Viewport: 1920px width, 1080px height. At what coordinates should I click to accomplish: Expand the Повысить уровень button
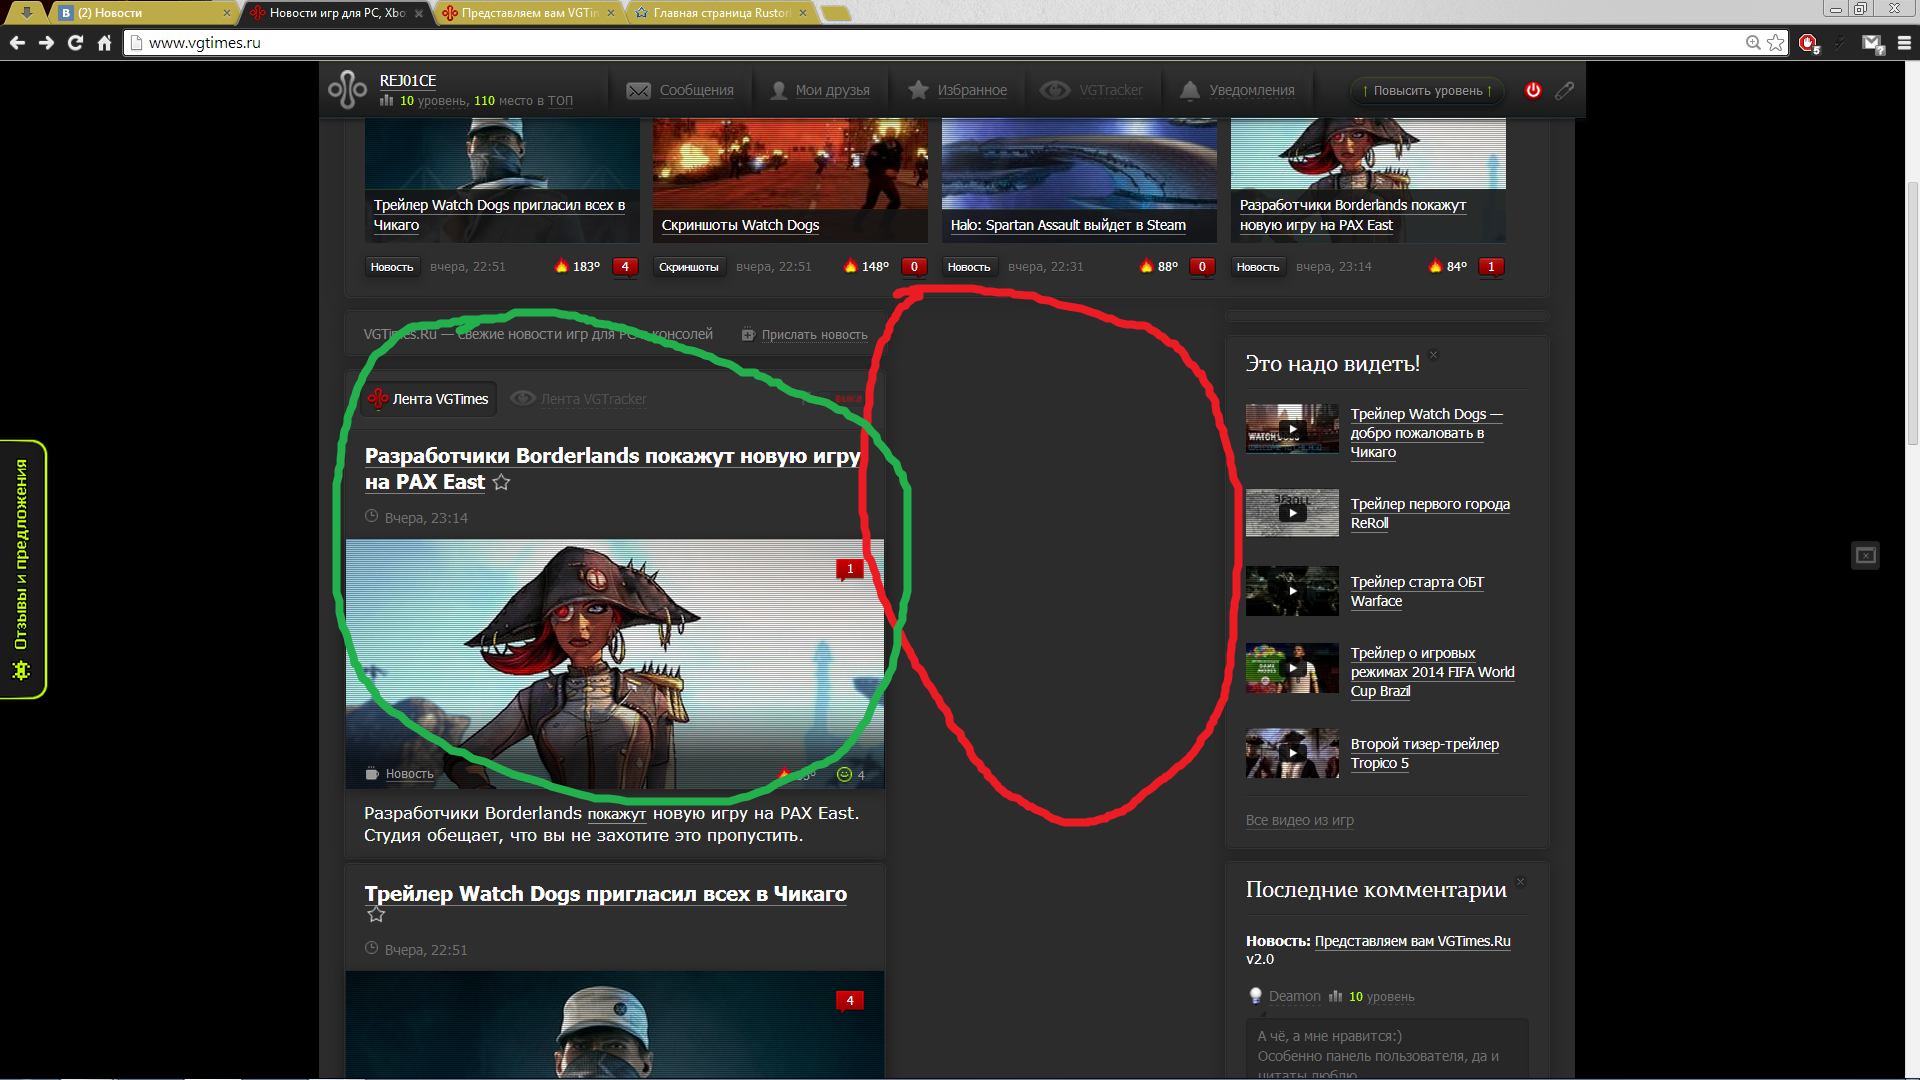click(1427, 90)
